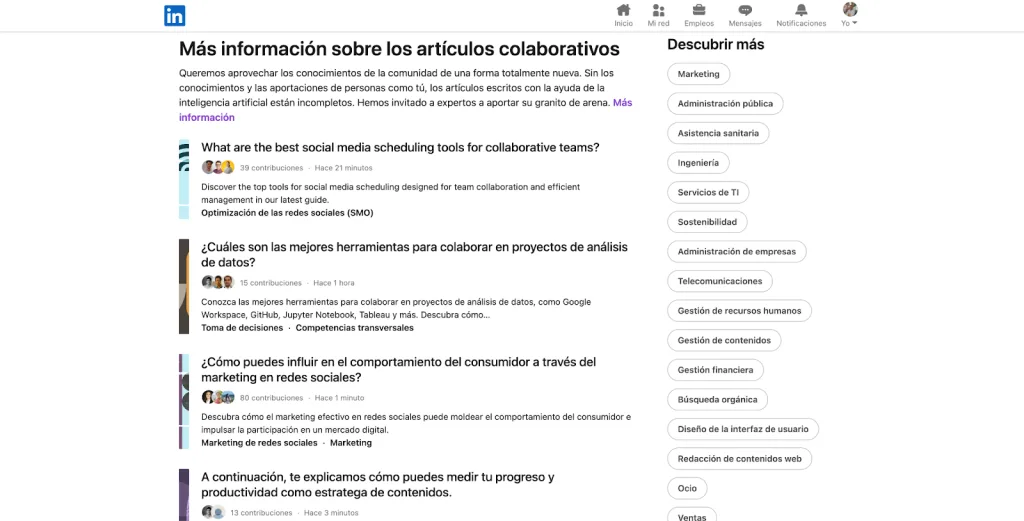Click contributor avatars beside 39 contribuciones
Screen dimensions: 1024x521
pyautogui.click(x=217, y=167)
